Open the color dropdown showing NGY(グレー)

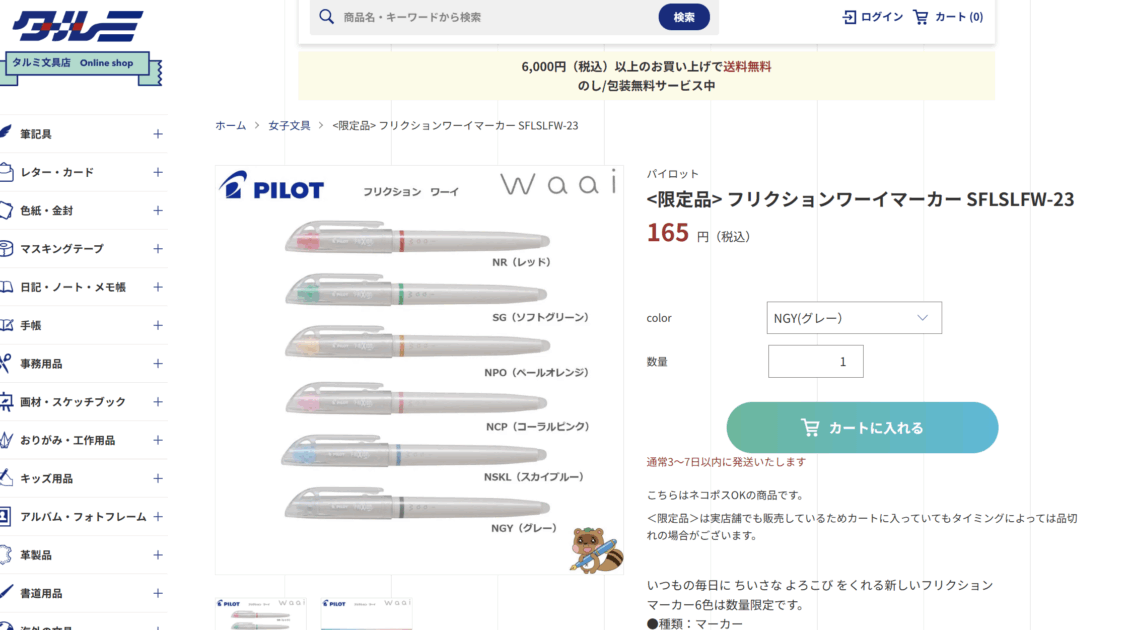coord(854,318)
